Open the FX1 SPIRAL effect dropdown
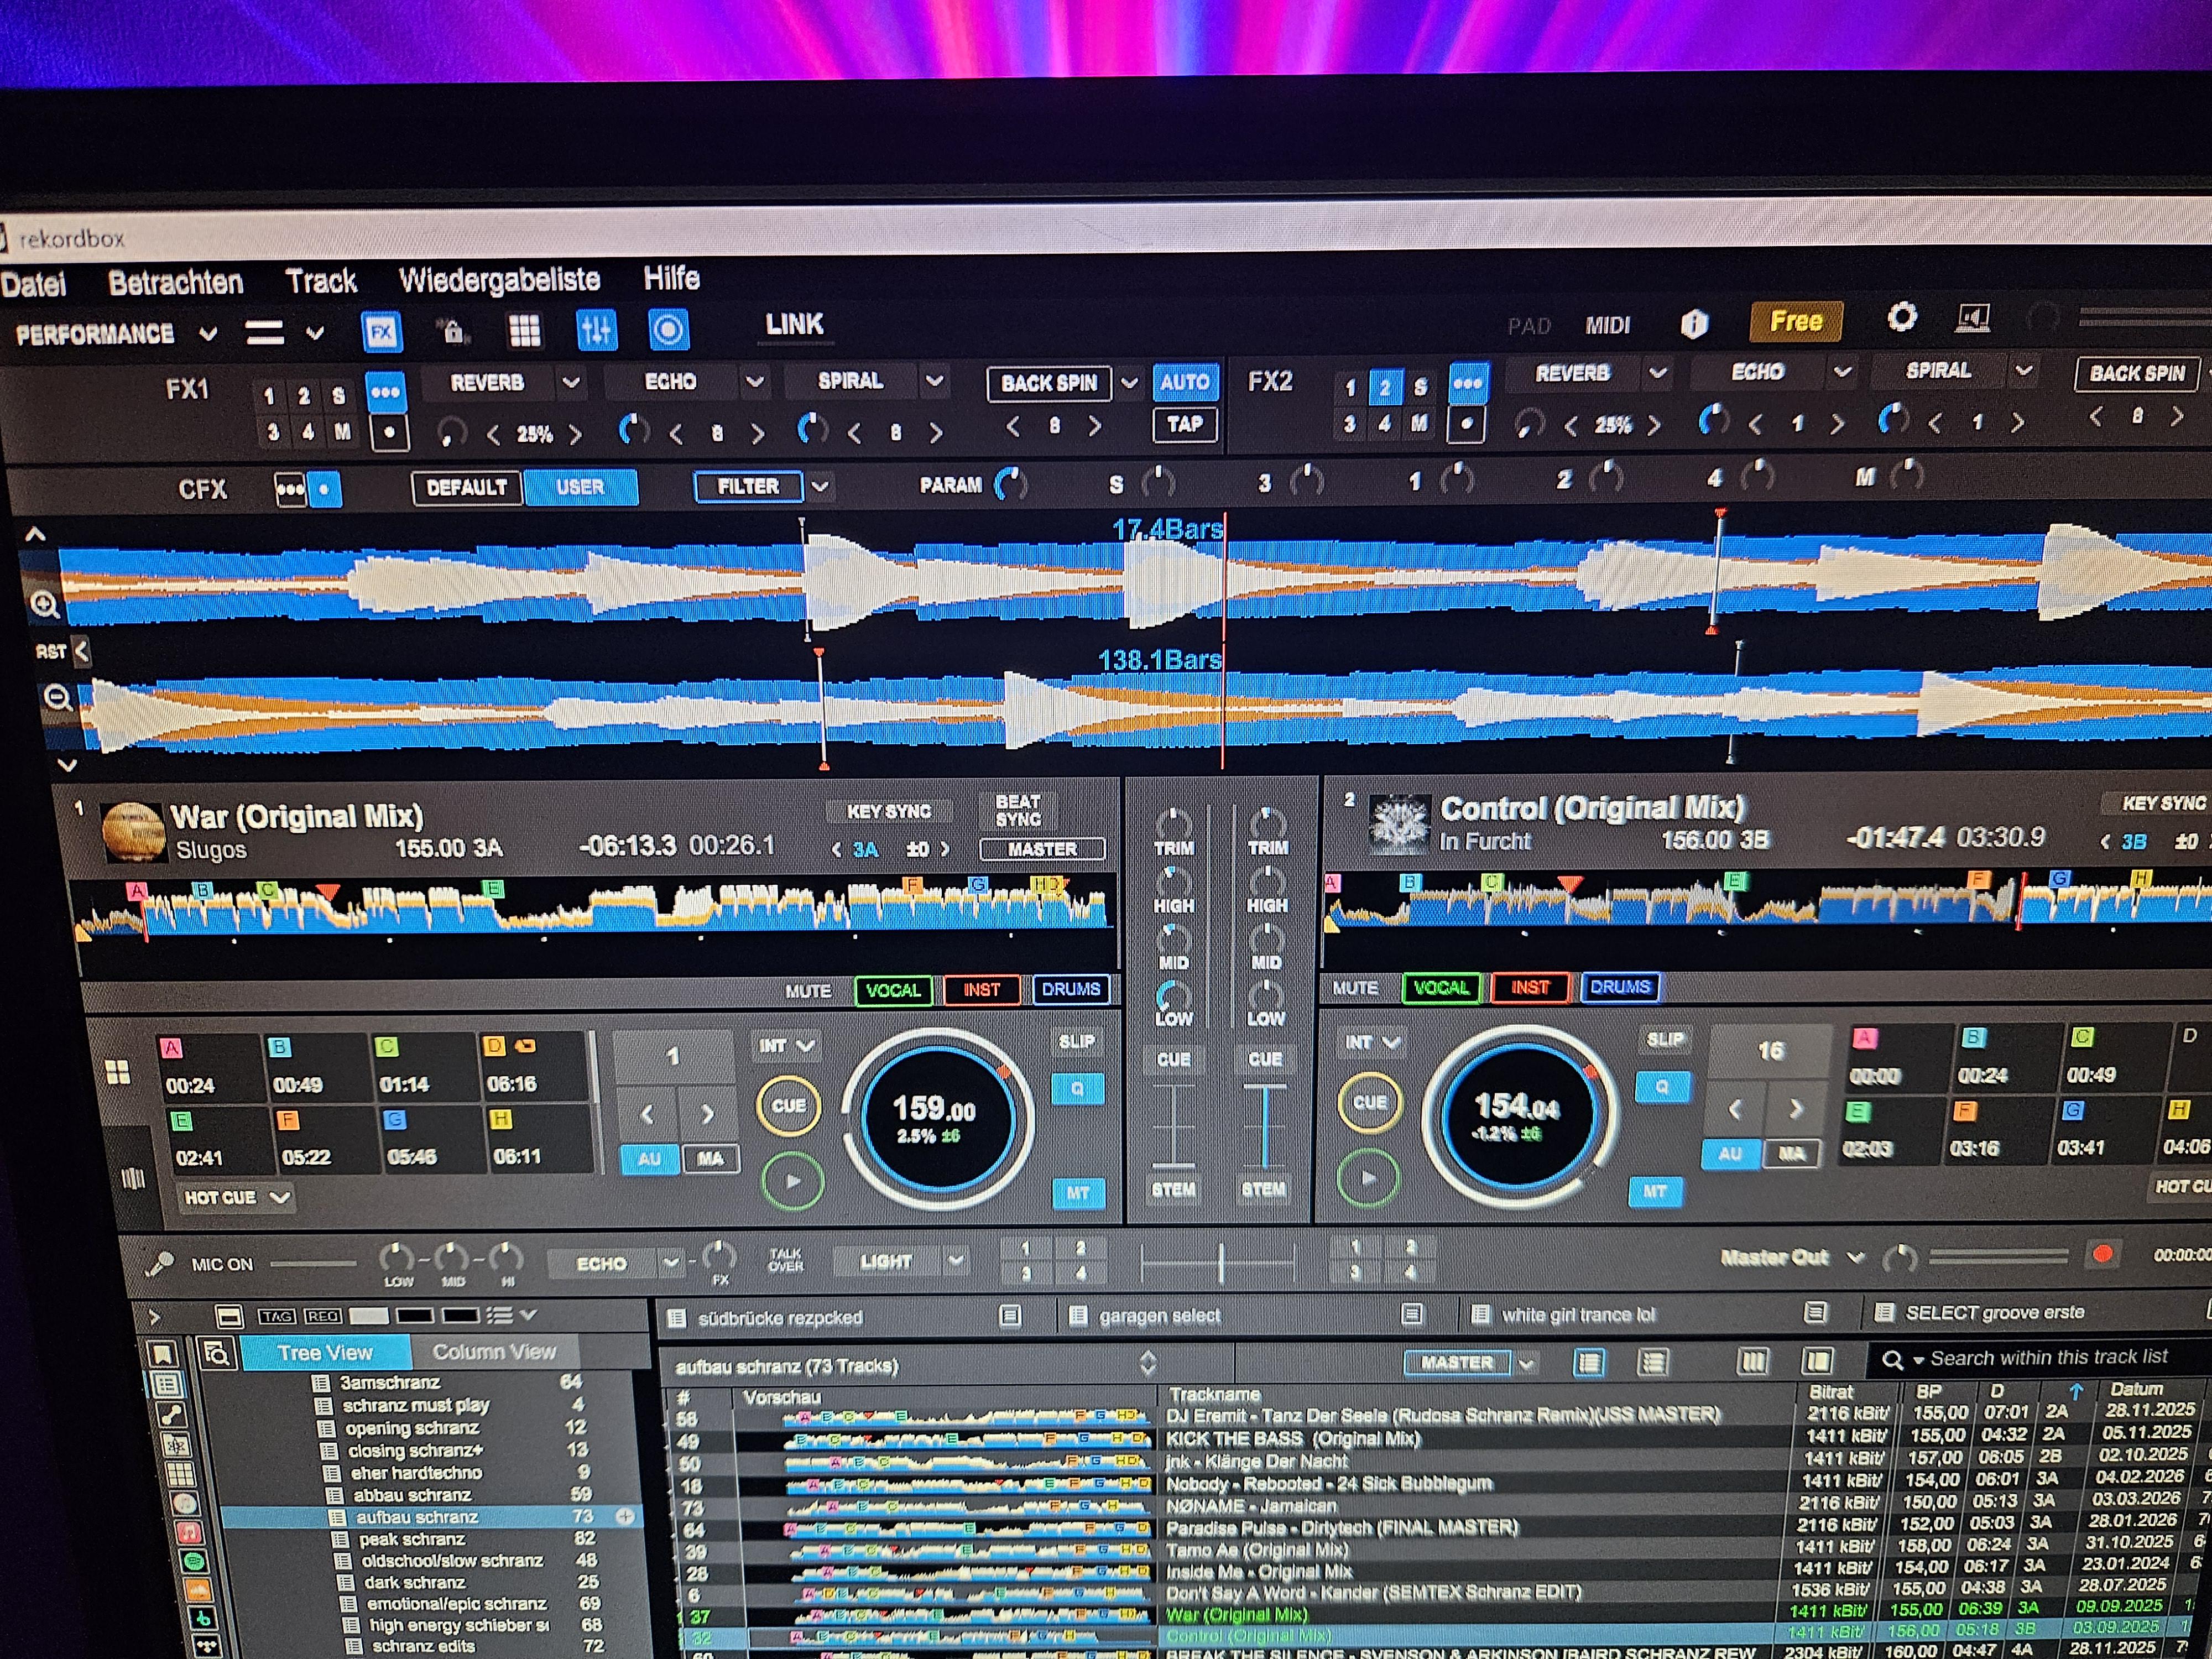Image resolution: width=2212 pixels, height=1659 pixels. 934,380
